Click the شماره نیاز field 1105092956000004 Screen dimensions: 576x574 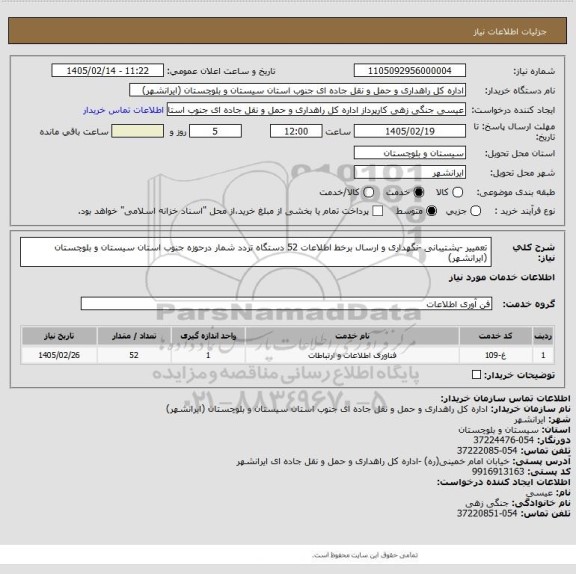[410, 71]
